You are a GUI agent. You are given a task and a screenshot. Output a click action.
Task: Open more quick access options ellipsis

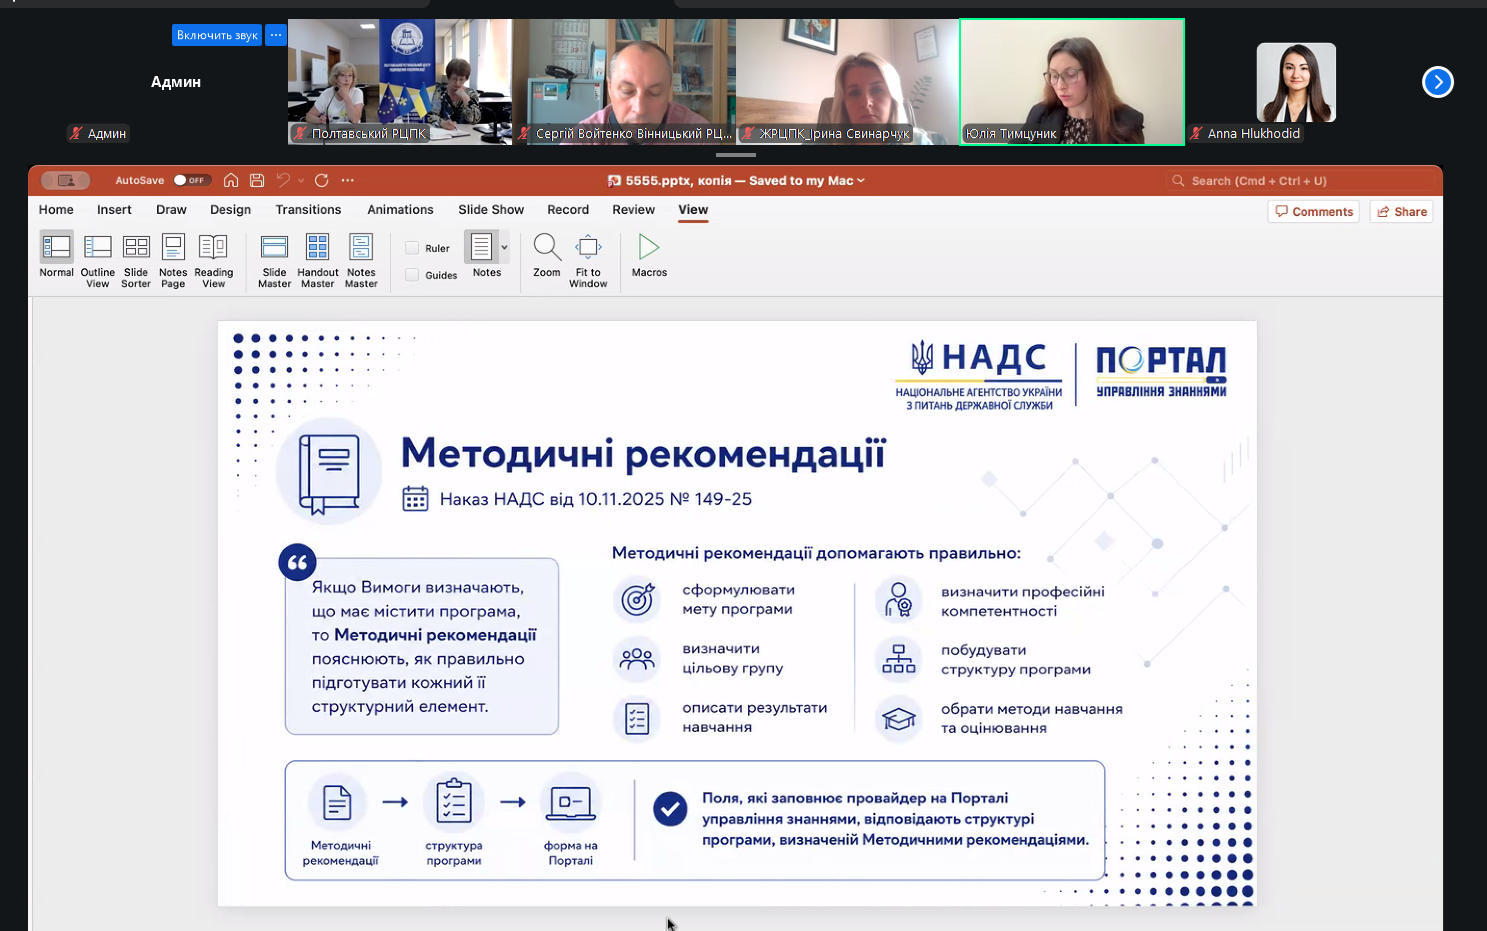[347, 180]
